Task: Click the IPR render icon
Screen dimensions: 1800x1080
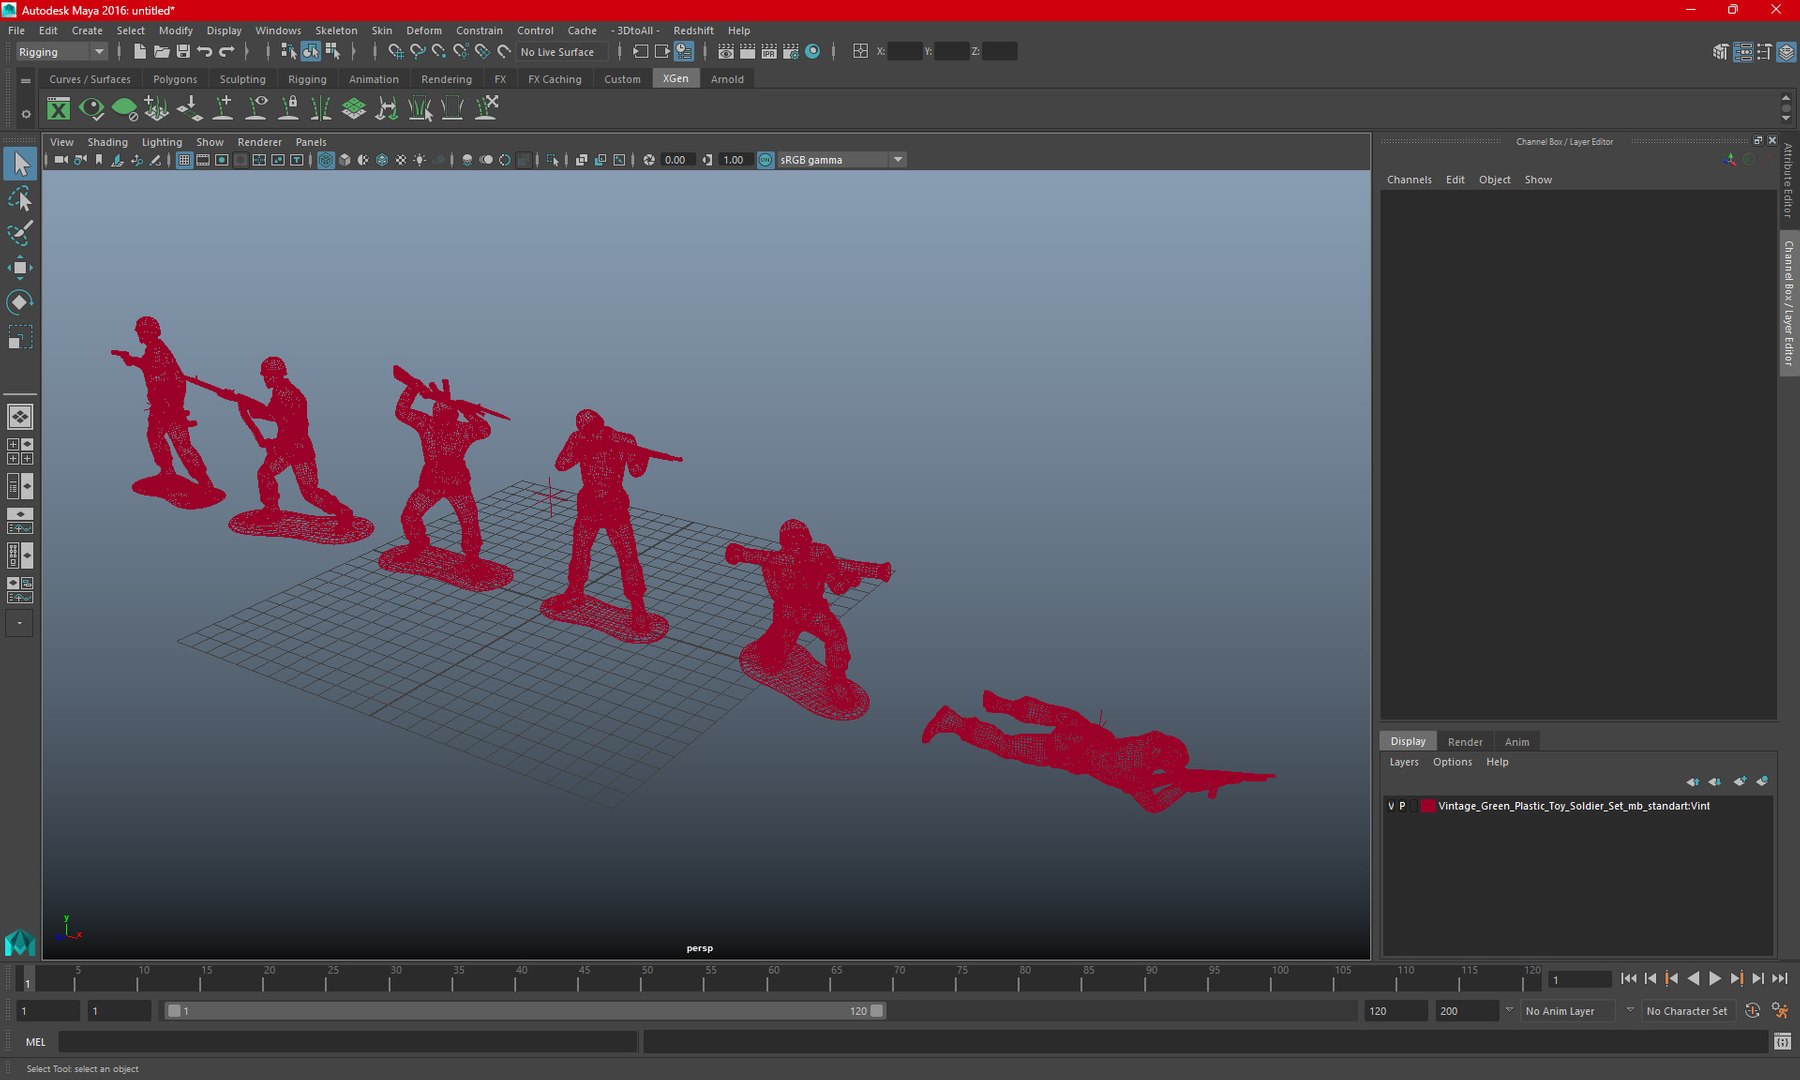Action: tap(769, 51)
